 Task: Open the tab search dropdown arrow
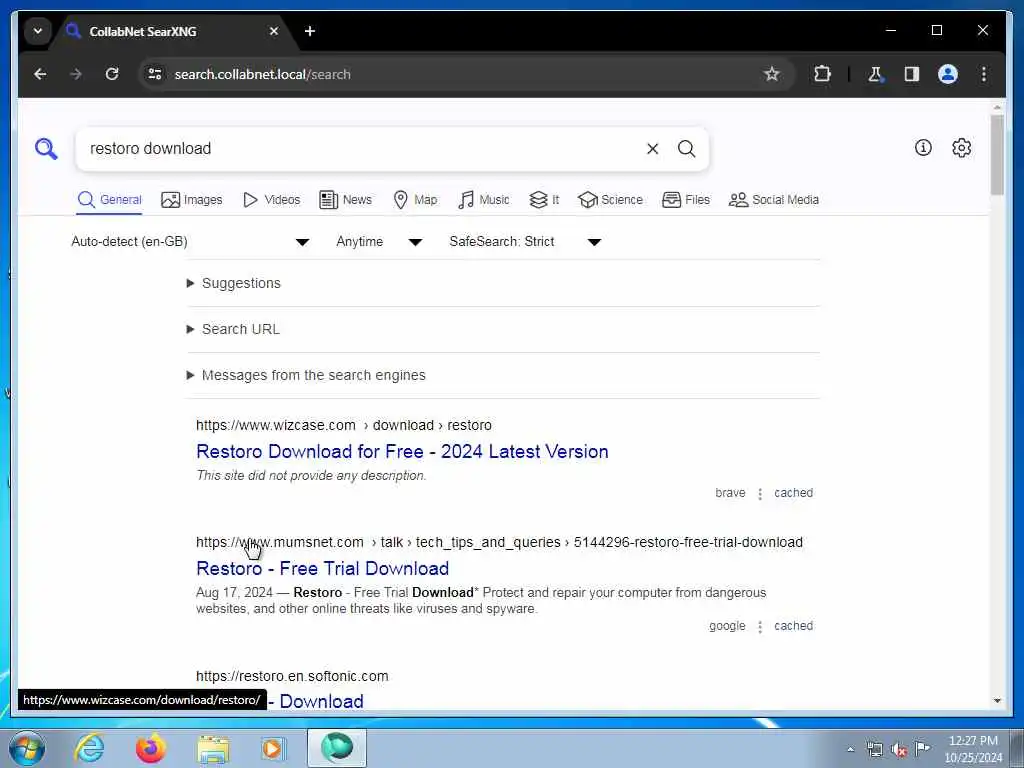coord(38,31)
